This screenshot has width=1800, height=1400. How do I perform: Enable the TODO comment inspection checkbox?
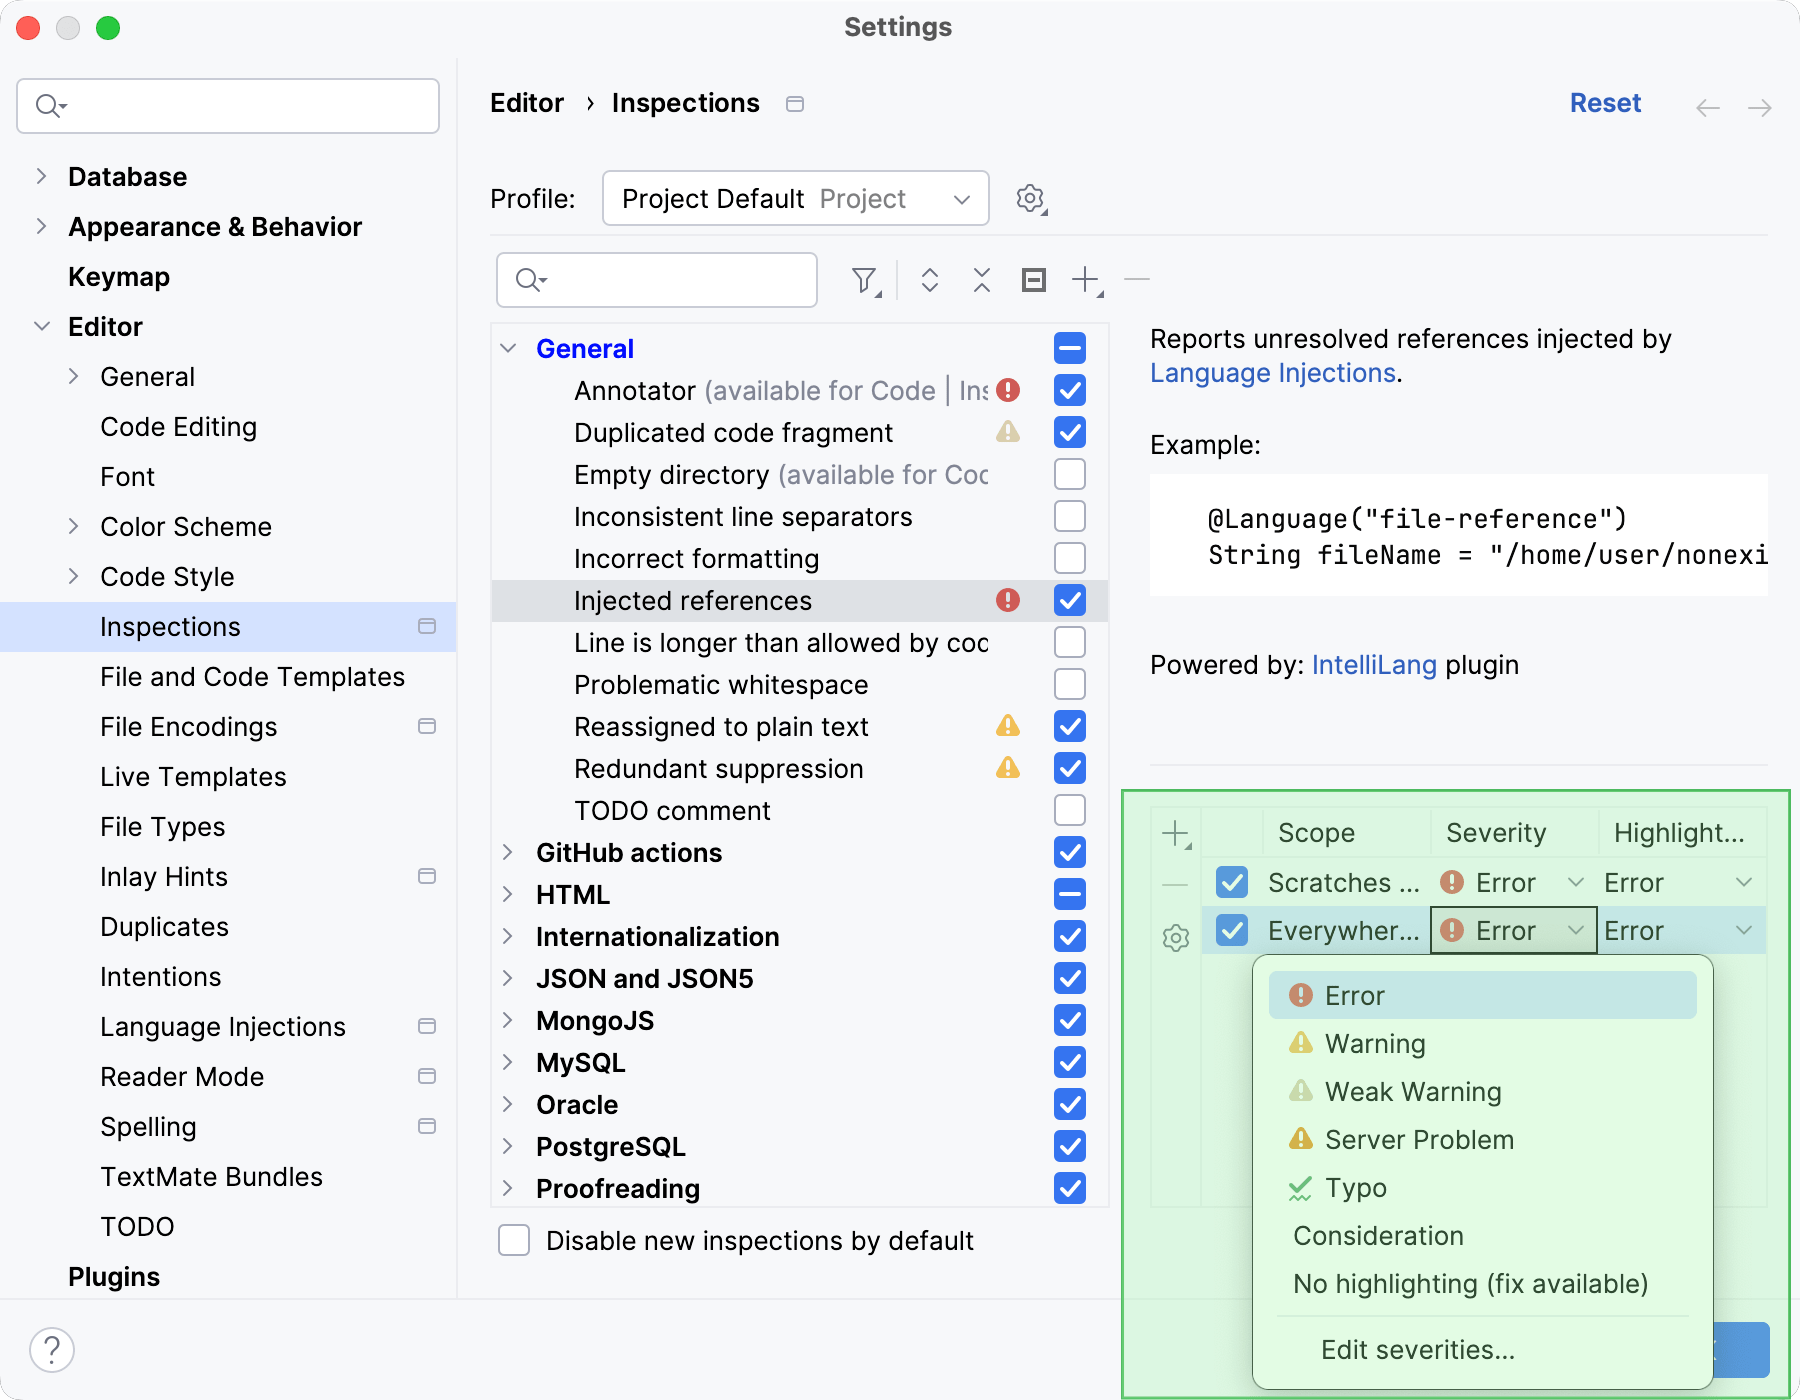click(1069, 810)
